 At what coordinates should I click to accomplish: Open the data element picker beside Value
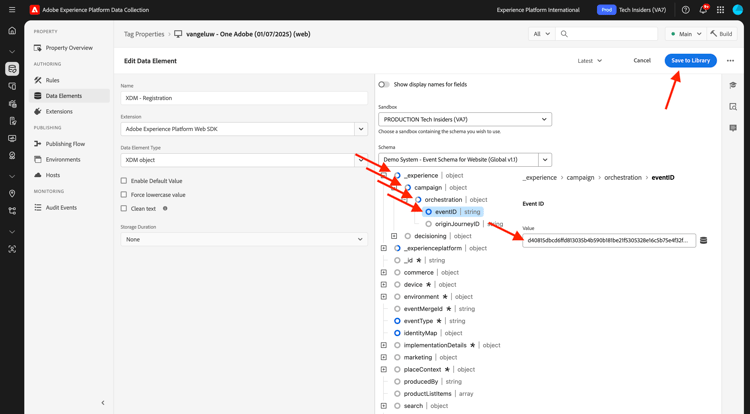tap(703, 240)
